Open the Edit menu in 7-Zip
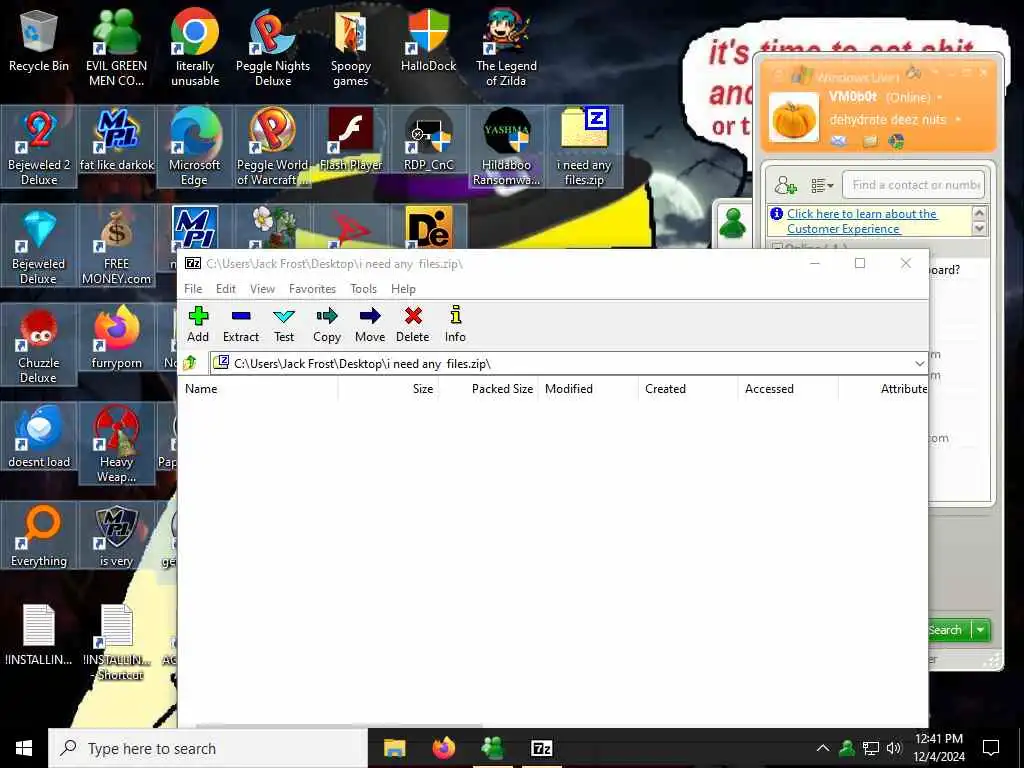Image resolution: width=1024 pixels, height=768 pixels. click(x=226, y=289)
